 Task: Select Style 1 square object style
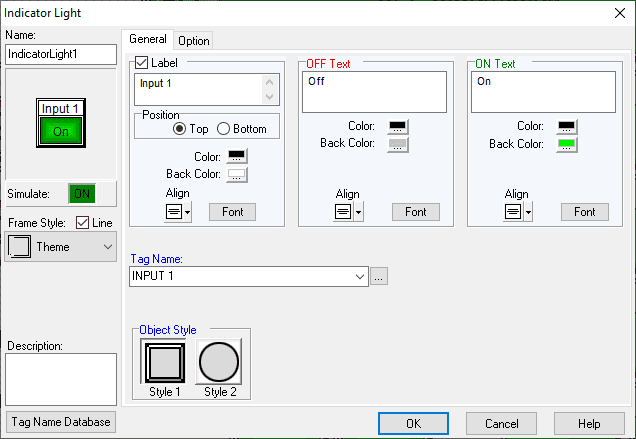pos(163,362)
